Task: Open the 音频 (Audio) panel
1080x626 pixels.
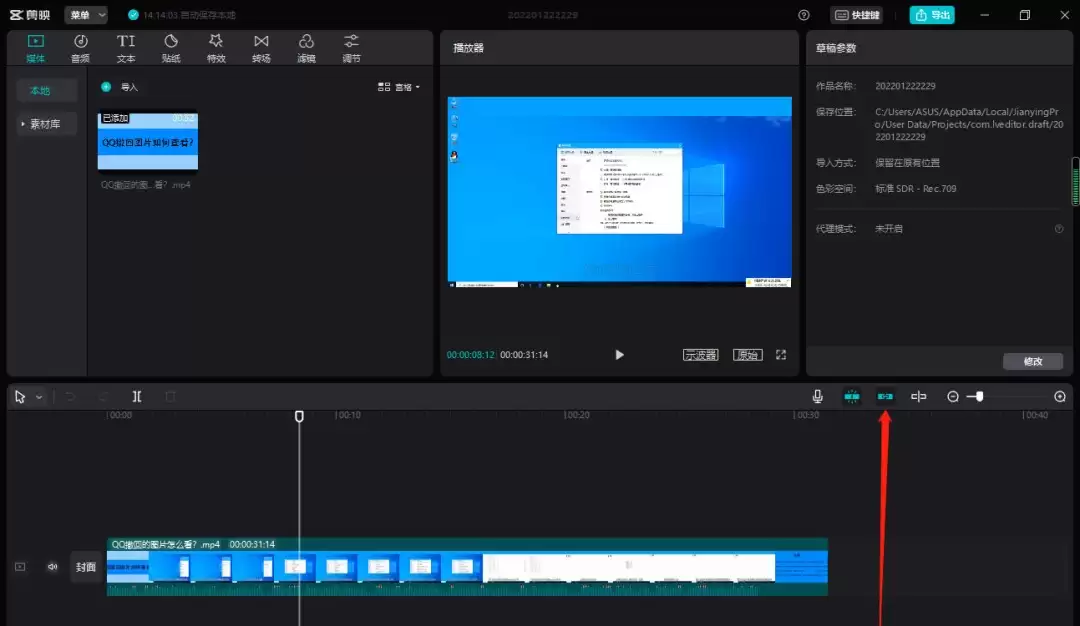Action: coord(80,47)
